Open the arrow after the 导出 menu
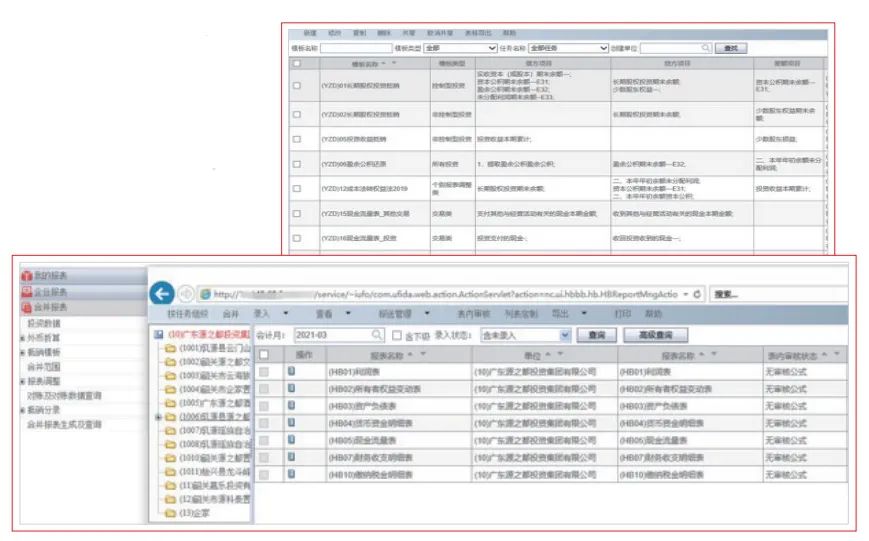 (x=584, y=313)
